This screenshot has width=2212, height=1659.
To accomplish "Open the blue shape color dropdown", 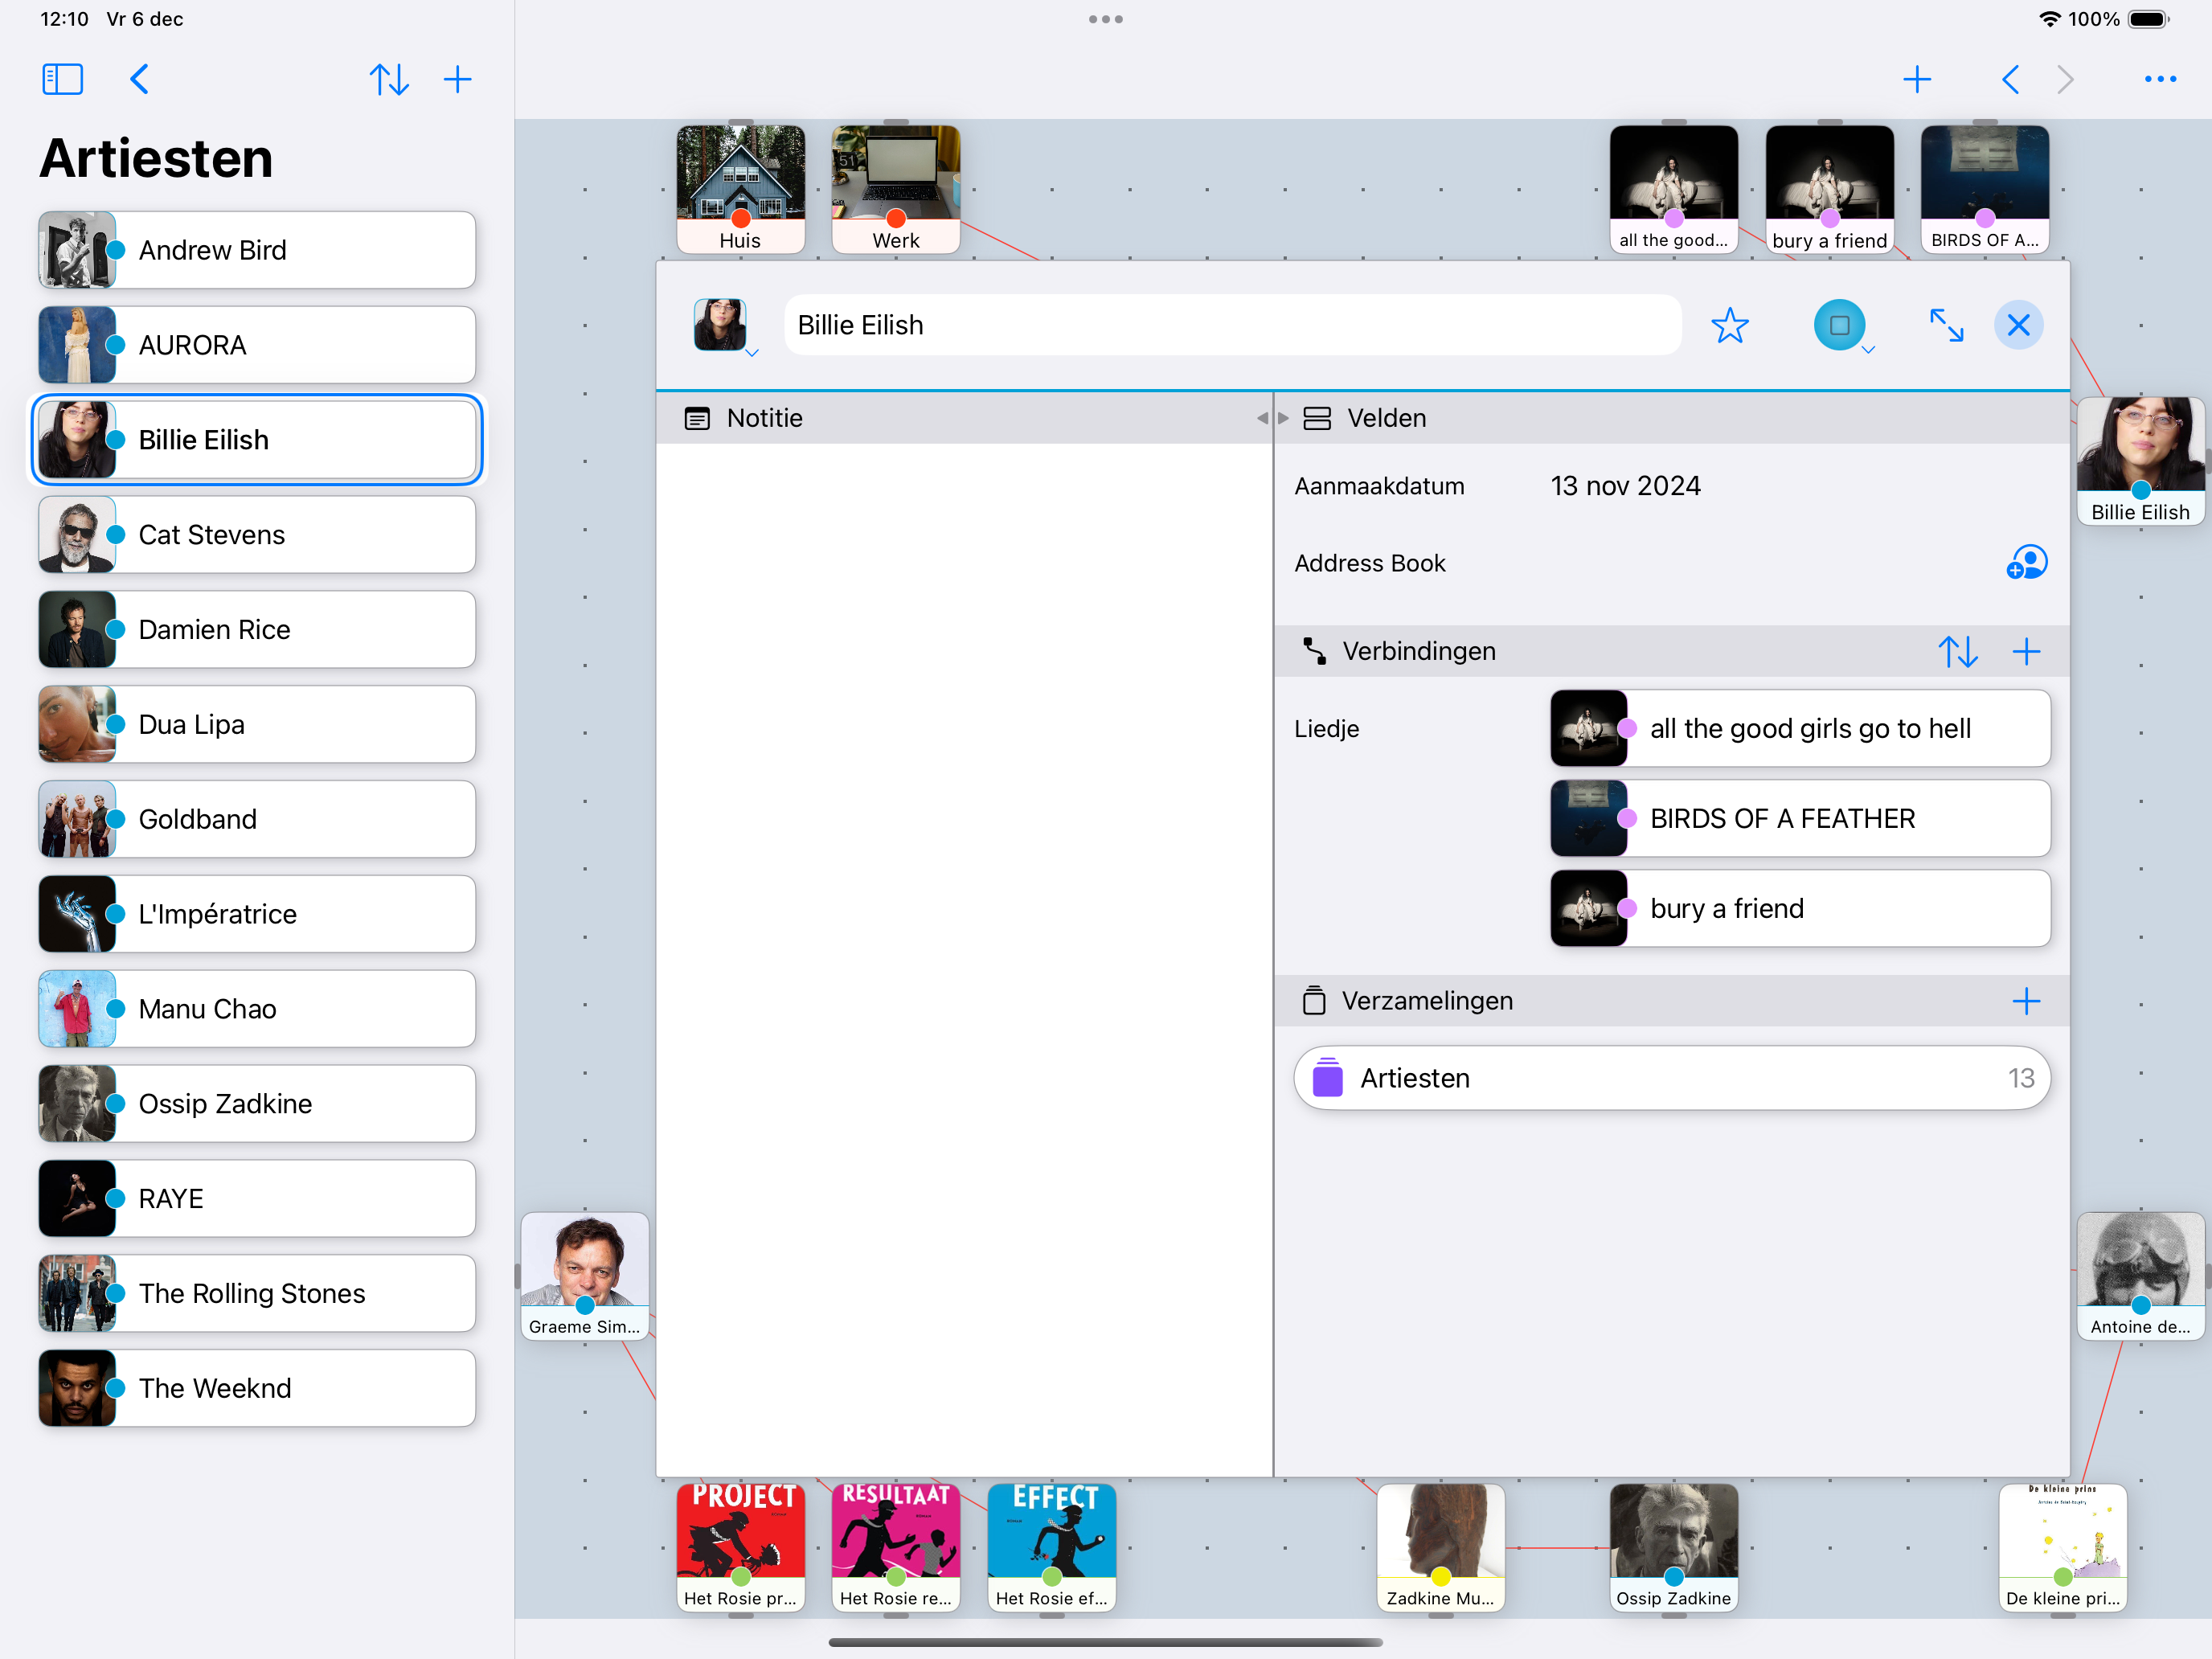I will (1841, 326).
